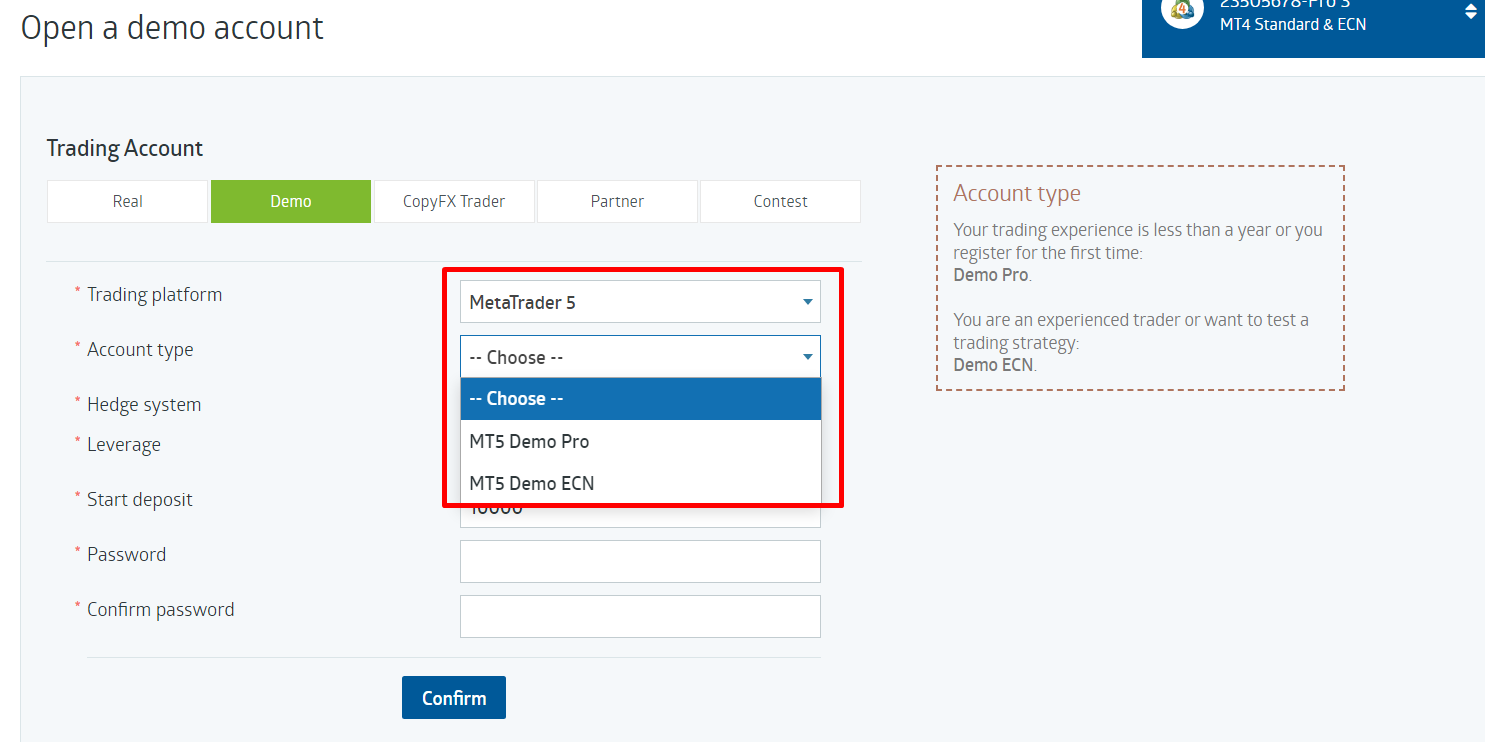Open the Trading platform MetaTrader 5 dropdown

pos(640,302)
